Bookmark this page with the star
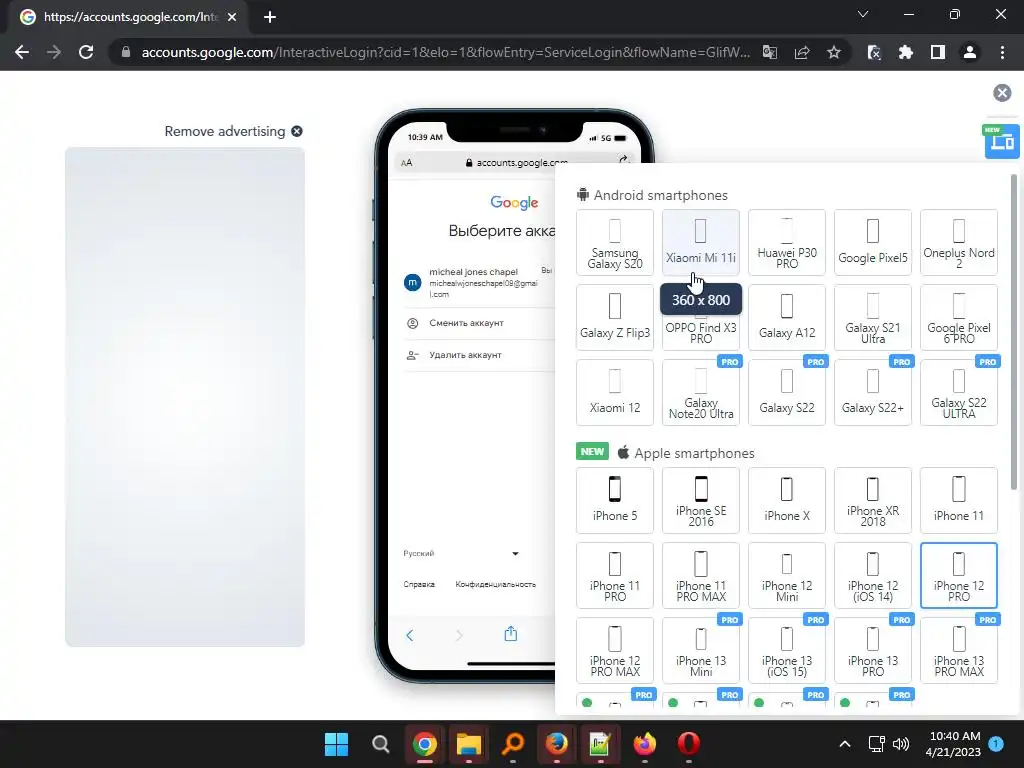1024x768 pixels. 834,52
